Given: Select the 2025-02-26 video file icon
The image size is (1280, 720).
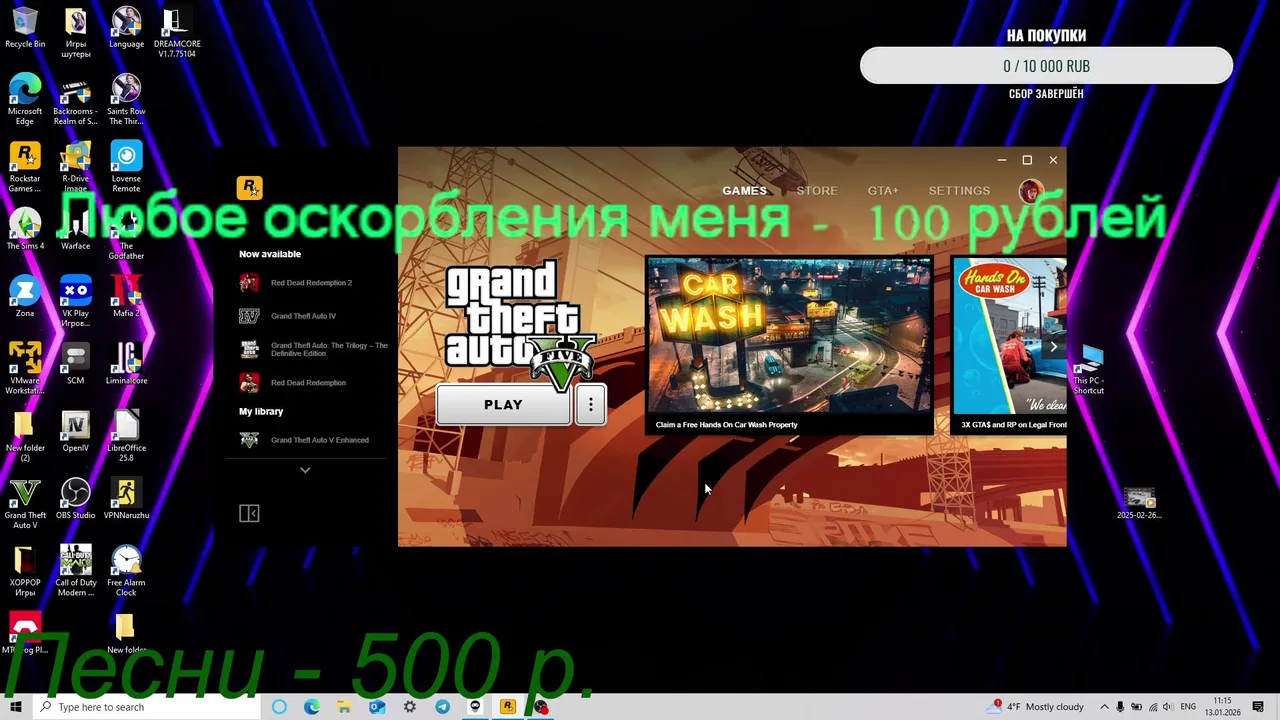Looking at the screenshot, I should (x=1139, y=504).
